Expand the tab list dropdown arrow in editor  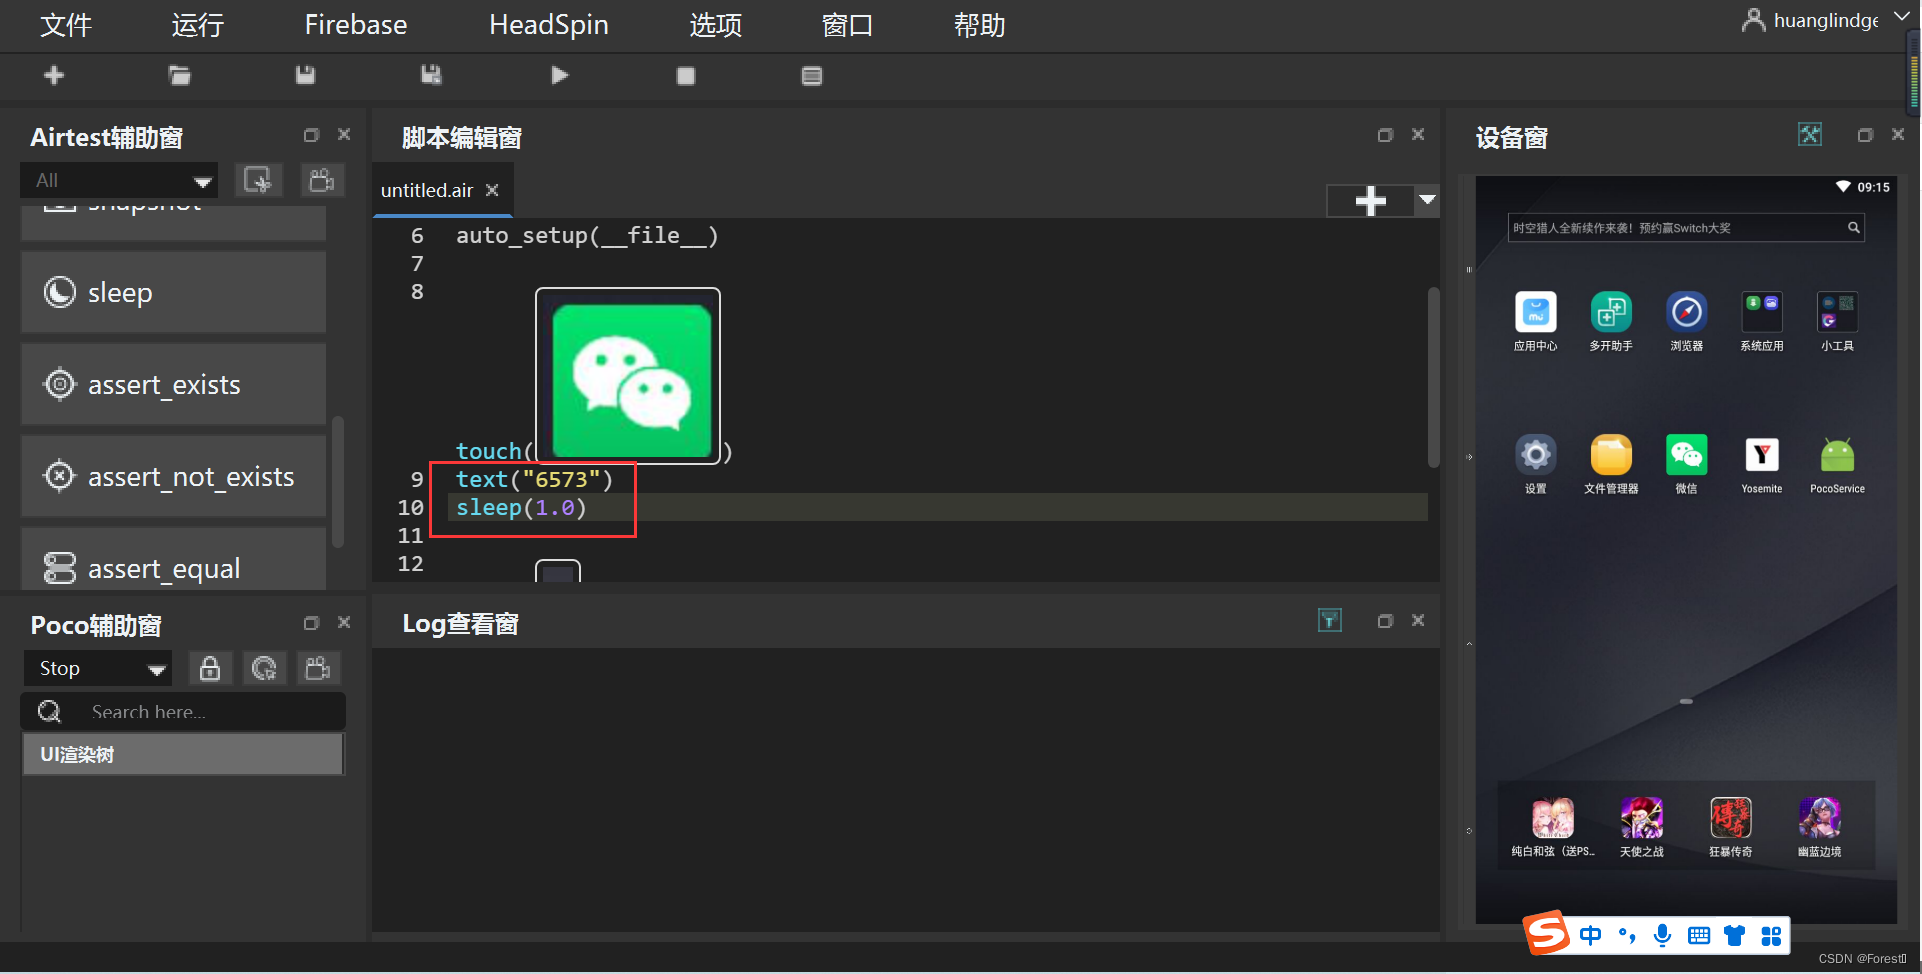click(x=1427, y=200)
